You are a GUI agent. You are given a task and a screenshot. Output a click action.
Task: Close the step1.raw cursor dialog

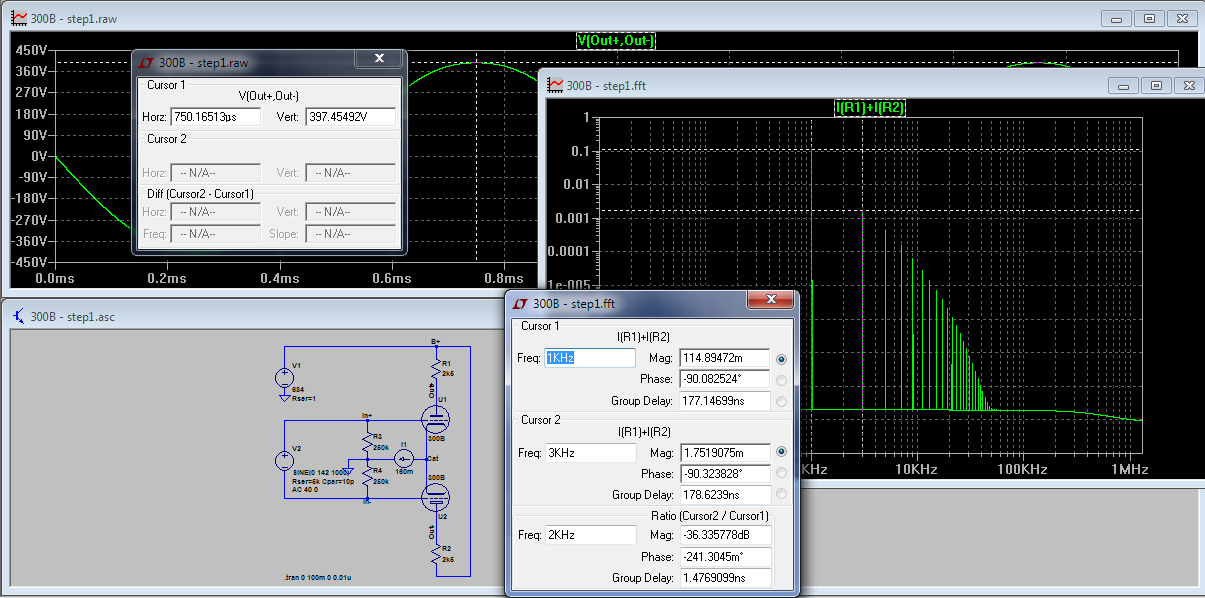point(380,60)
